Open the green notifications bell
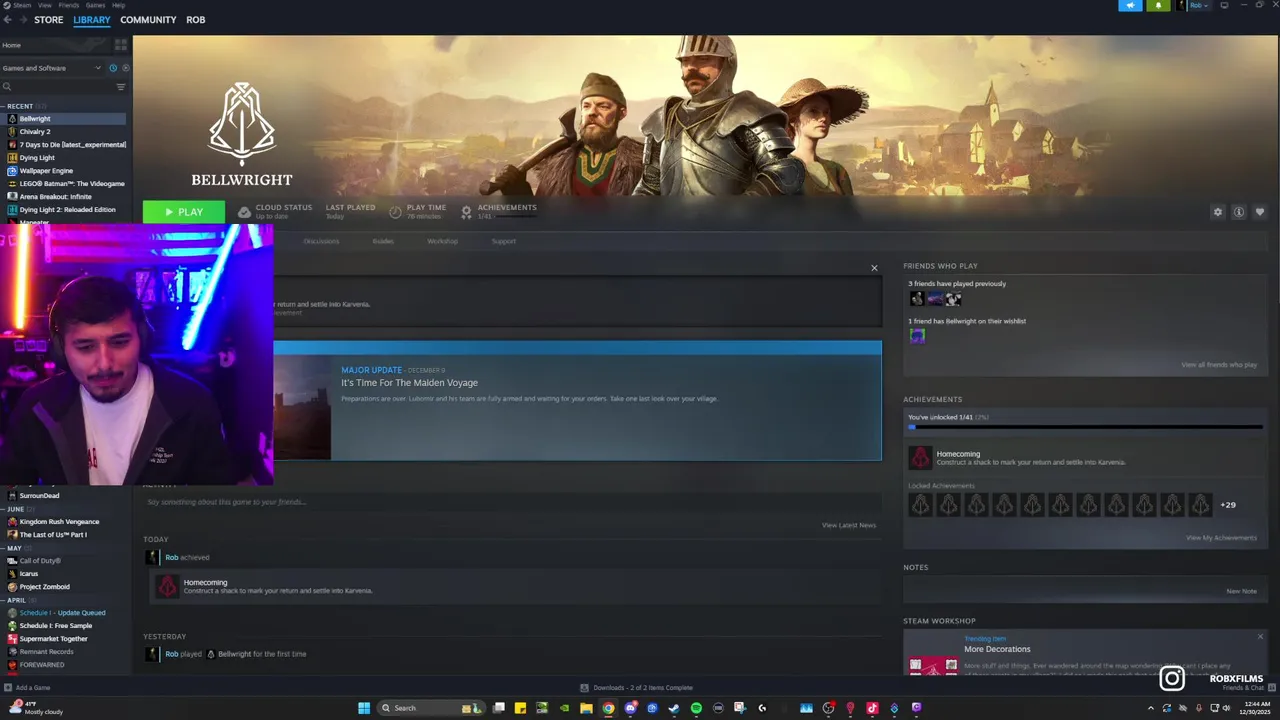The image size is (1280, 720). [1158, 5]
